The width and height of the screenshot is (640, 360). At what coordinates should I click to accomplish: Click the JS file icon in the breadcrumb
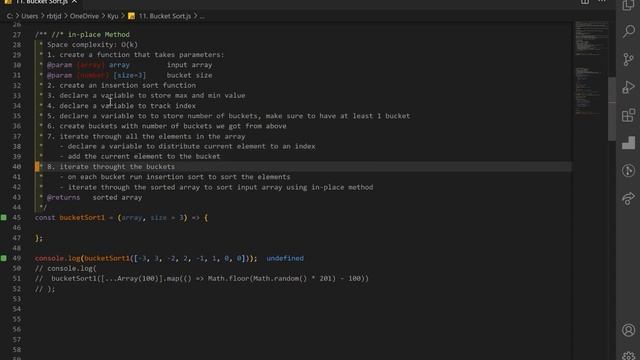[x=131, y=16]
